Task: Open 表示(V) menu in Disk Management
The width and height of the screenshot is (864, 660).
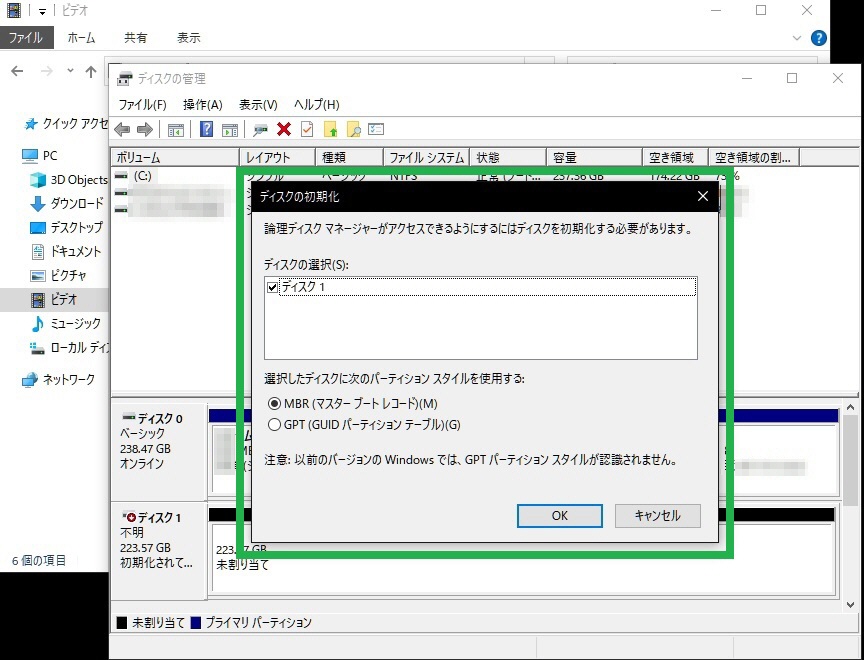Action: 258,105
